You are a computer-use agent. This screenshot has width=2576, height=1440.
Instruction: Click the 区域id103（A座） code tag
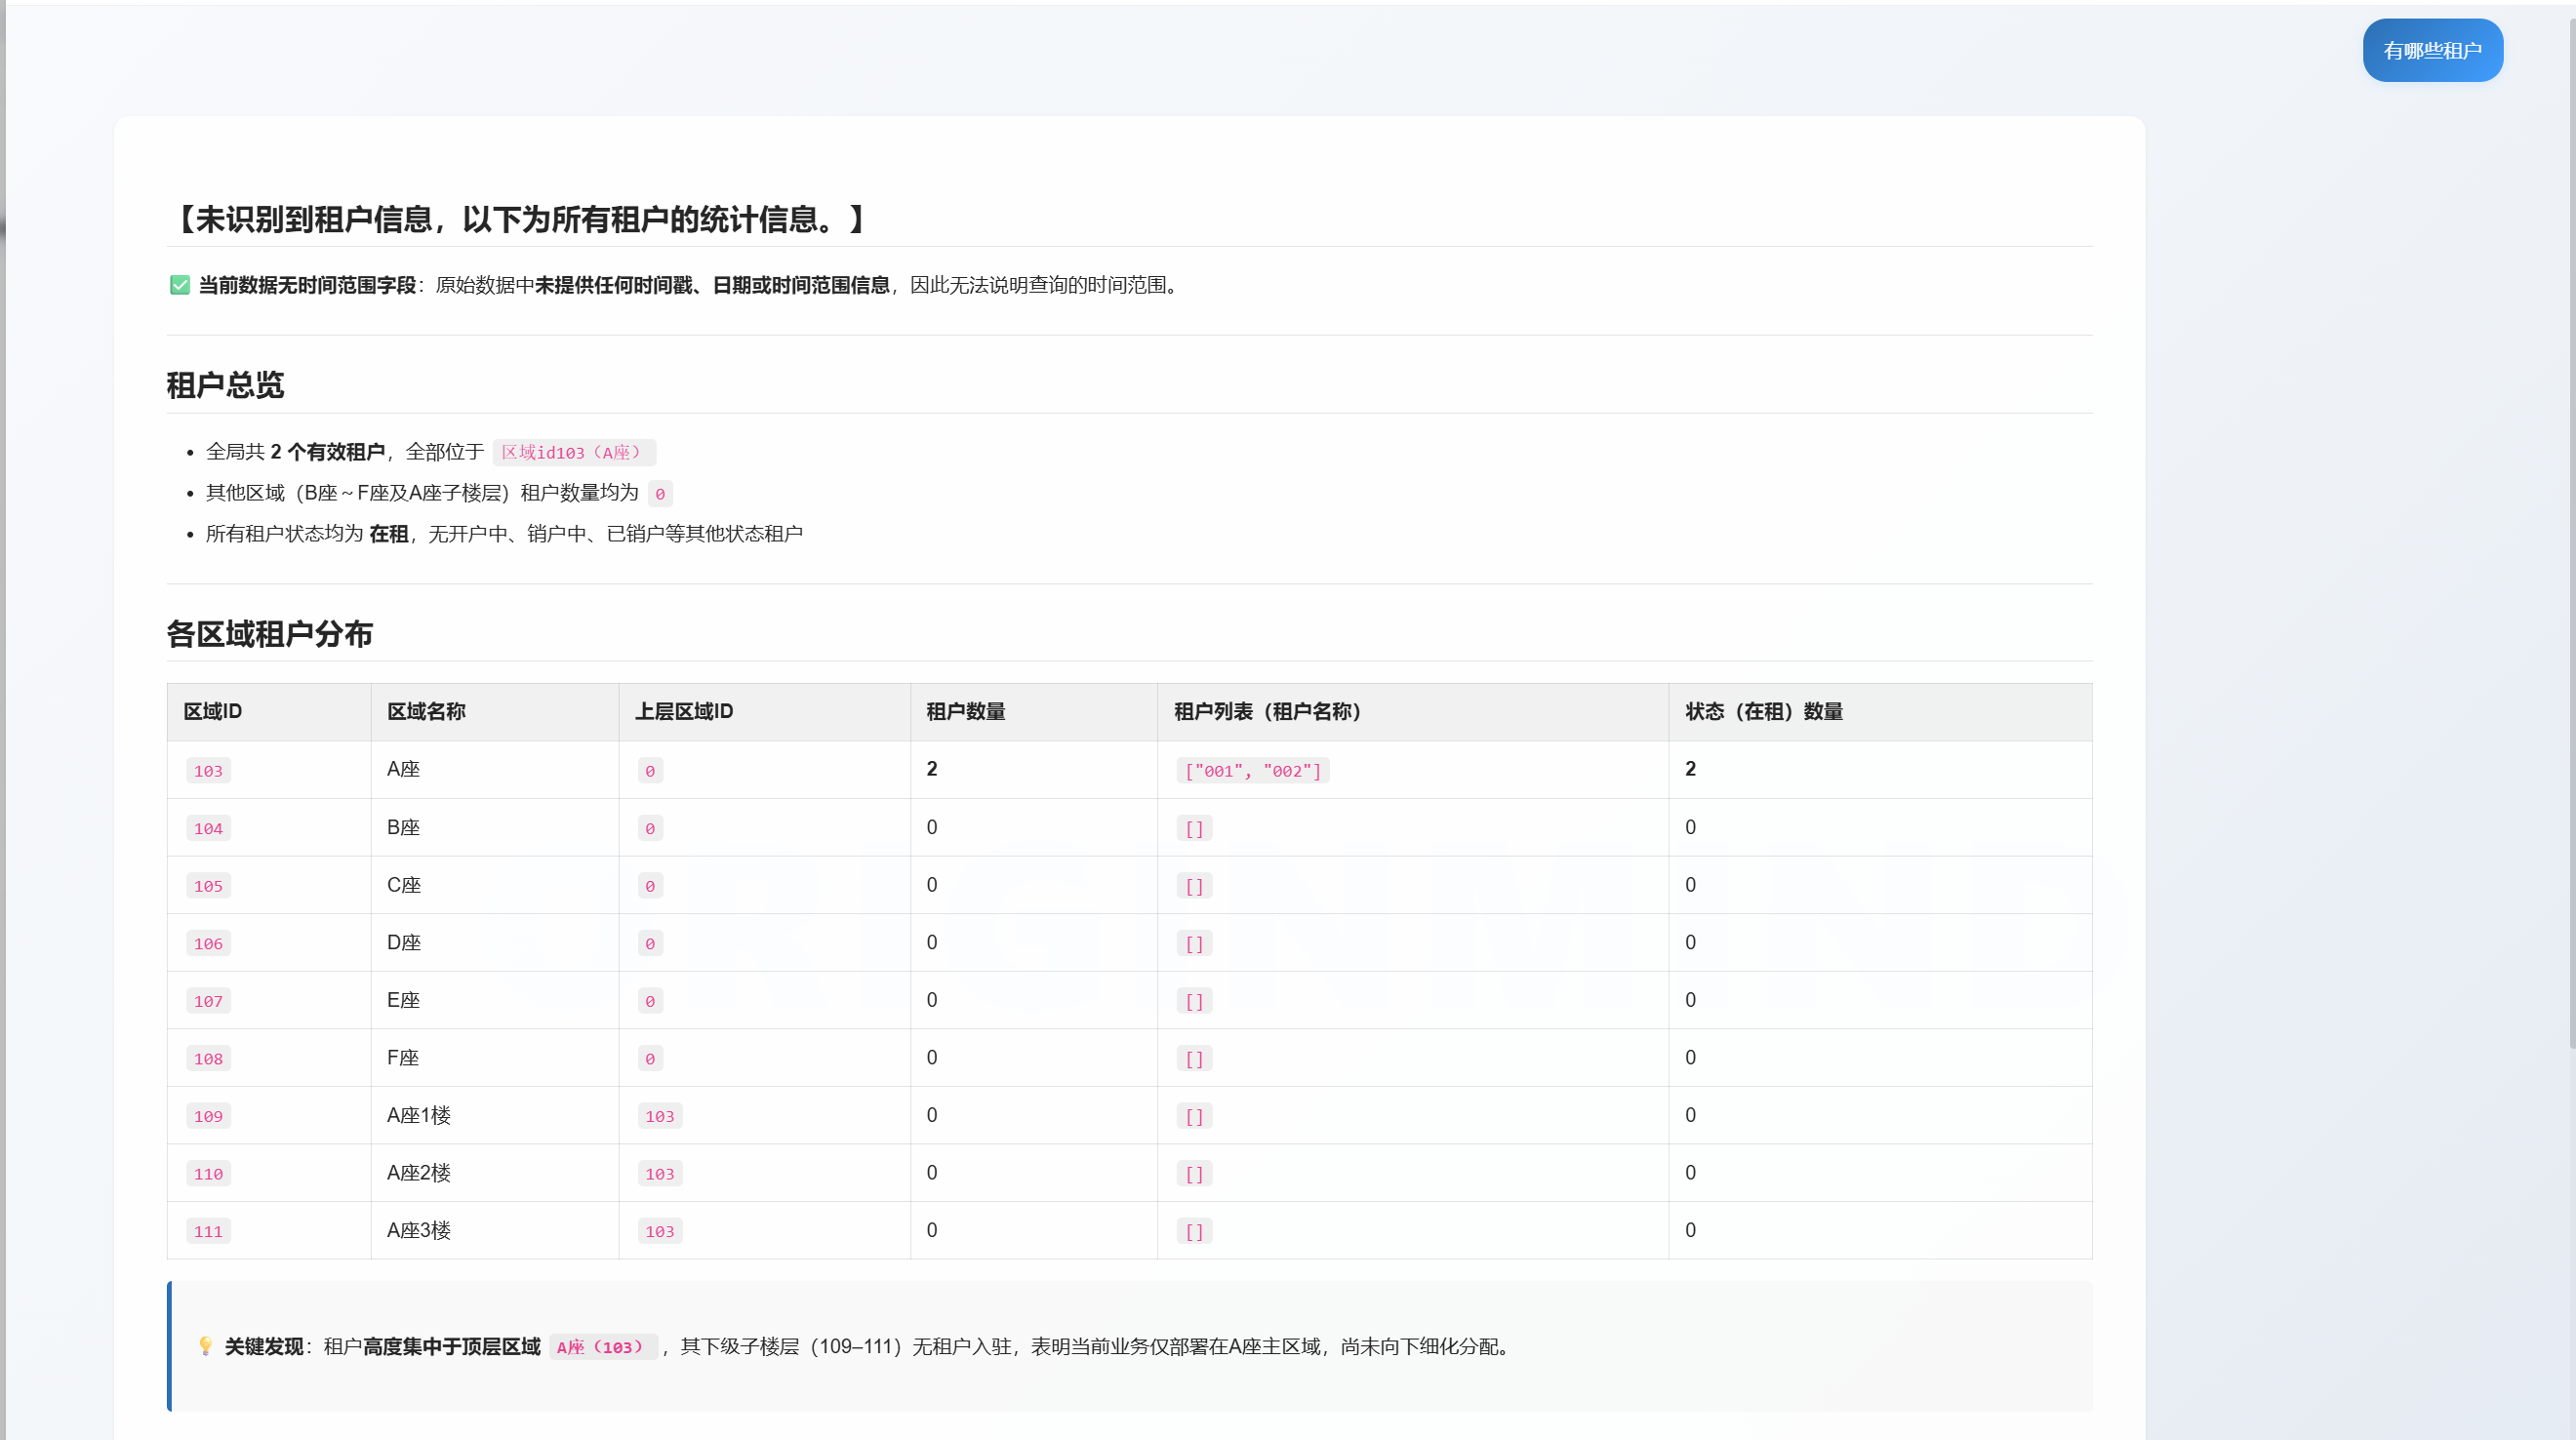(x=574, y=452)
